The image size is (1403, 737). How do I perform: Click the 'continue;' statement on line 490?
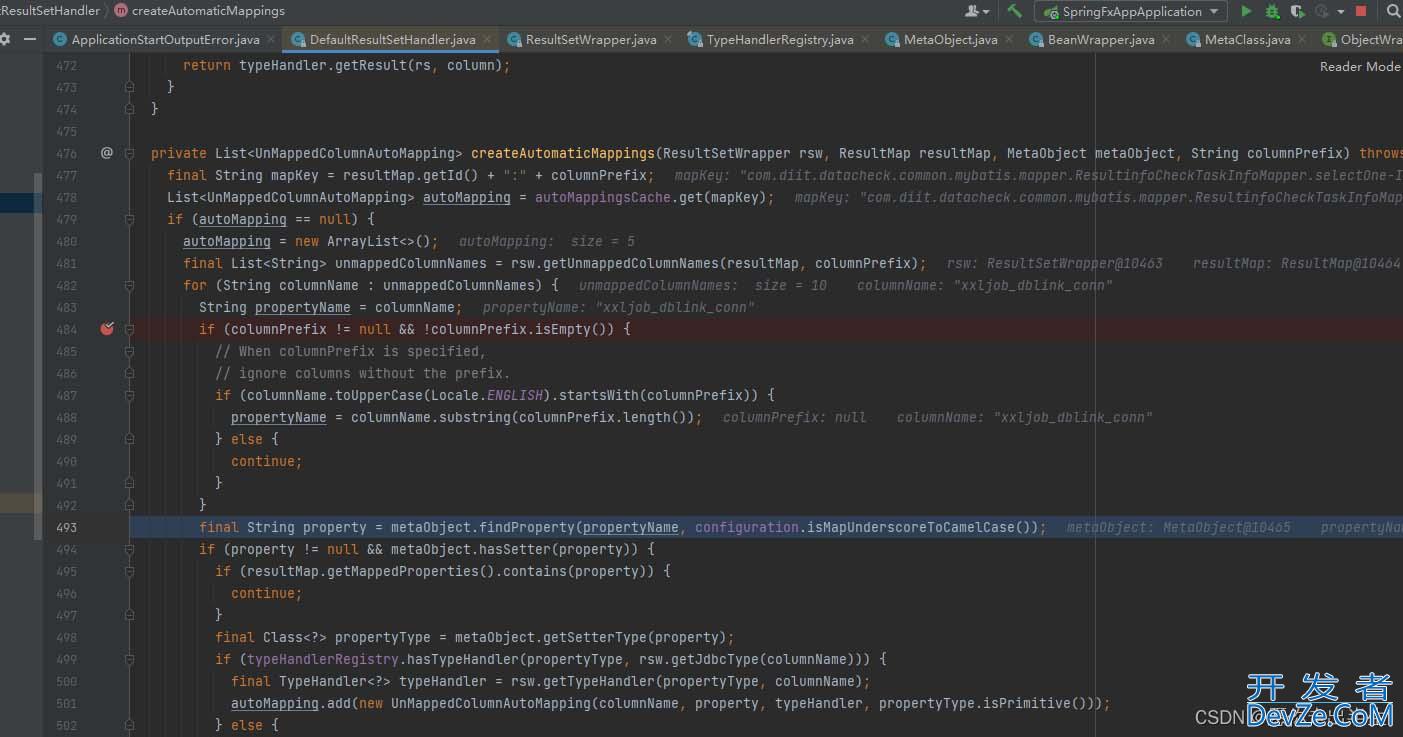[x=266, y=461]
